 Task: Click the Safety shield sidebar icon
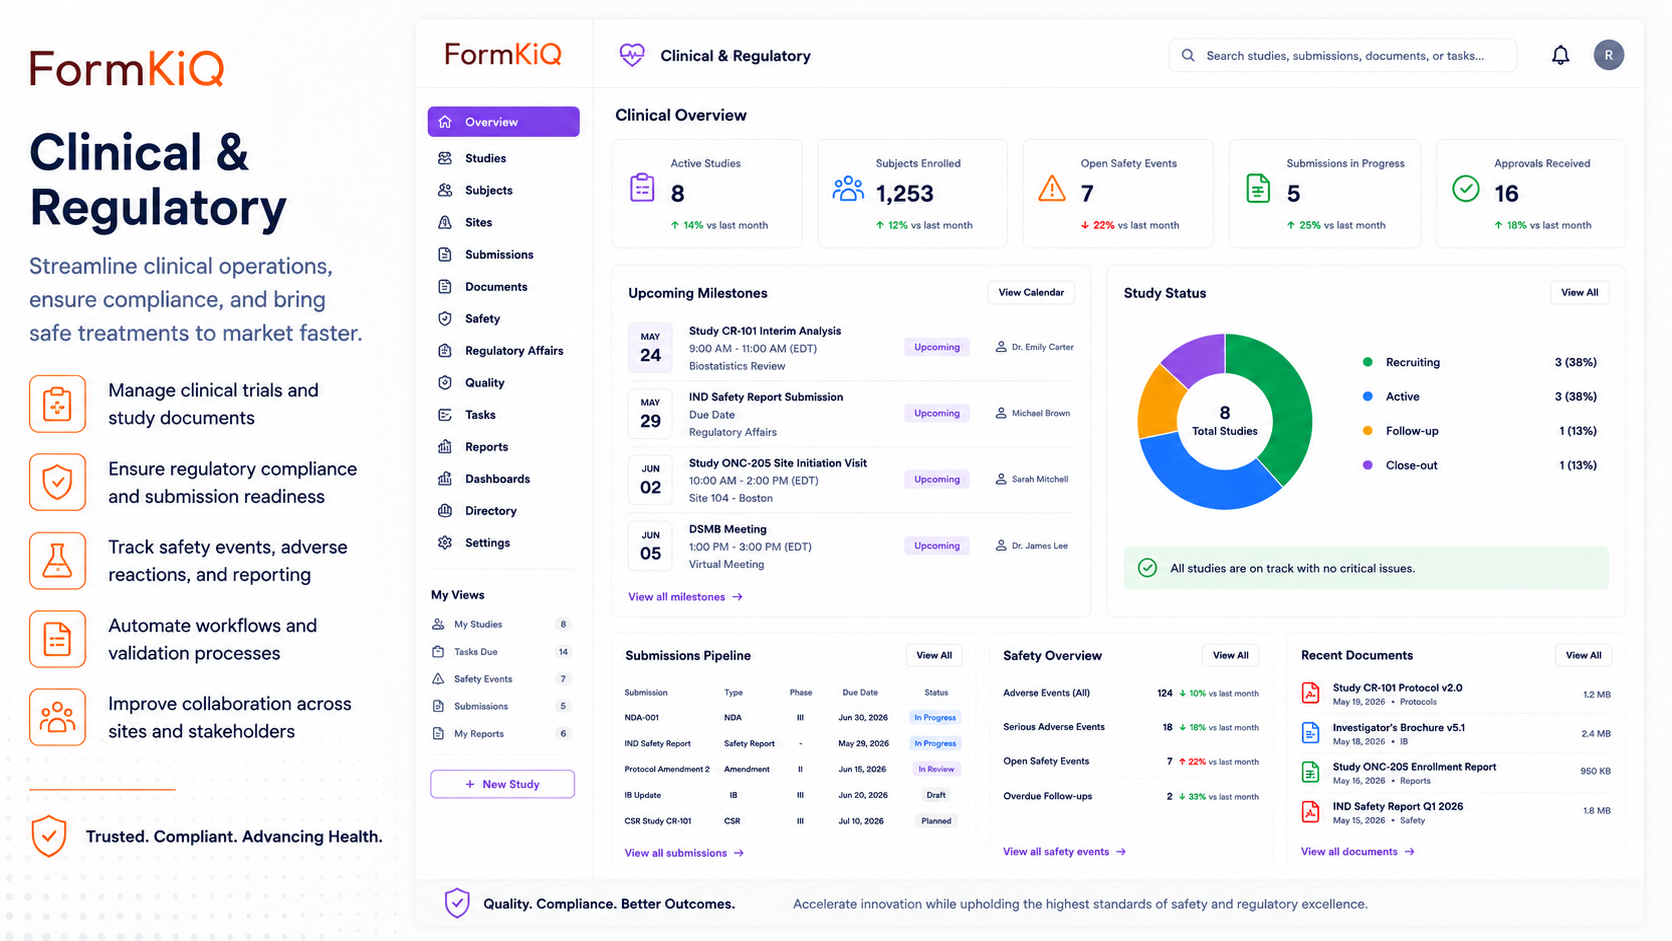tap(445, 318)
